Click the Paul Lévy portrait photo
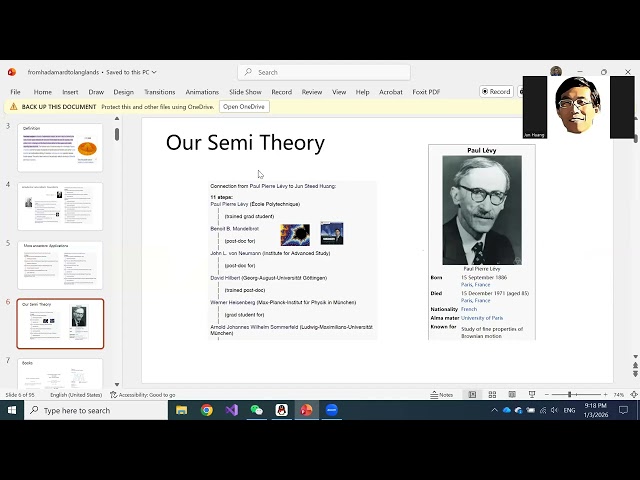The width and height of the screenshot is (640, 480). (x=482, y=210)
